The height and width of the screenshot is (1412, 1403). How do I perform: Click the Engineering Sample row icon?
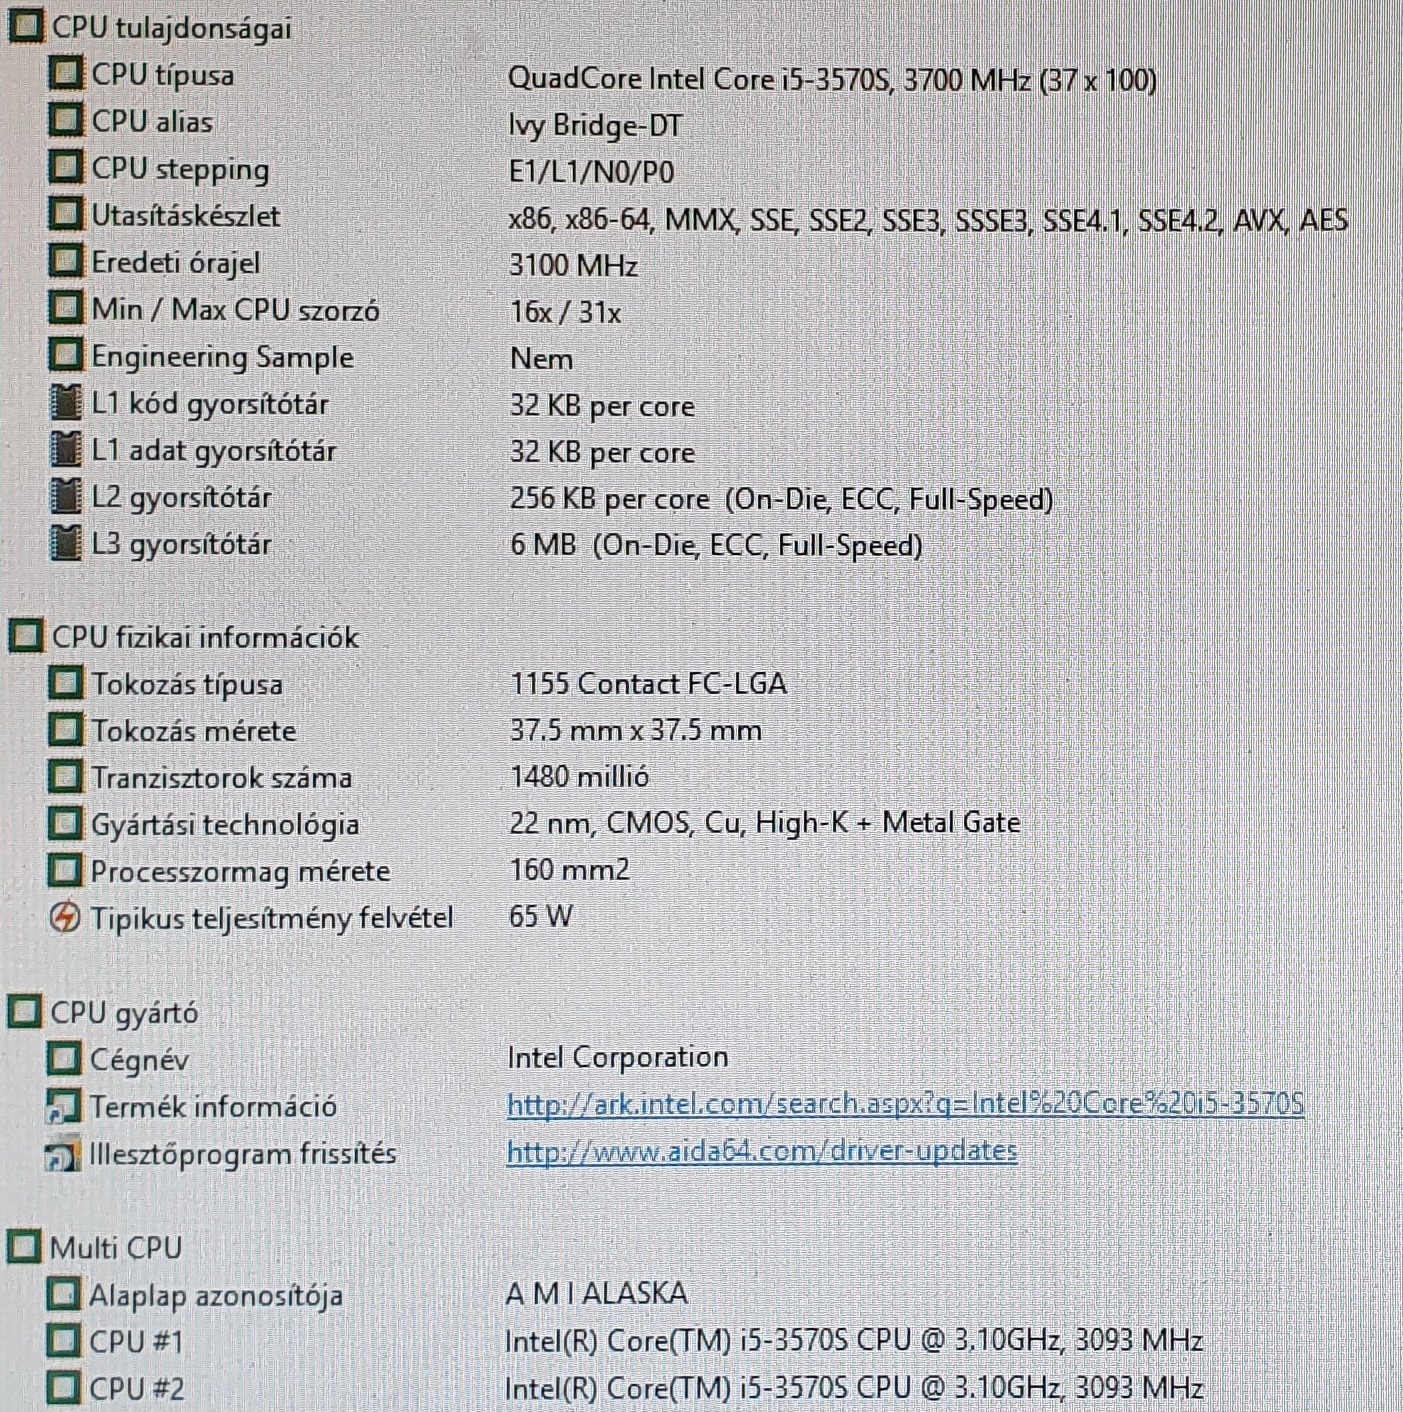point(66,355)
